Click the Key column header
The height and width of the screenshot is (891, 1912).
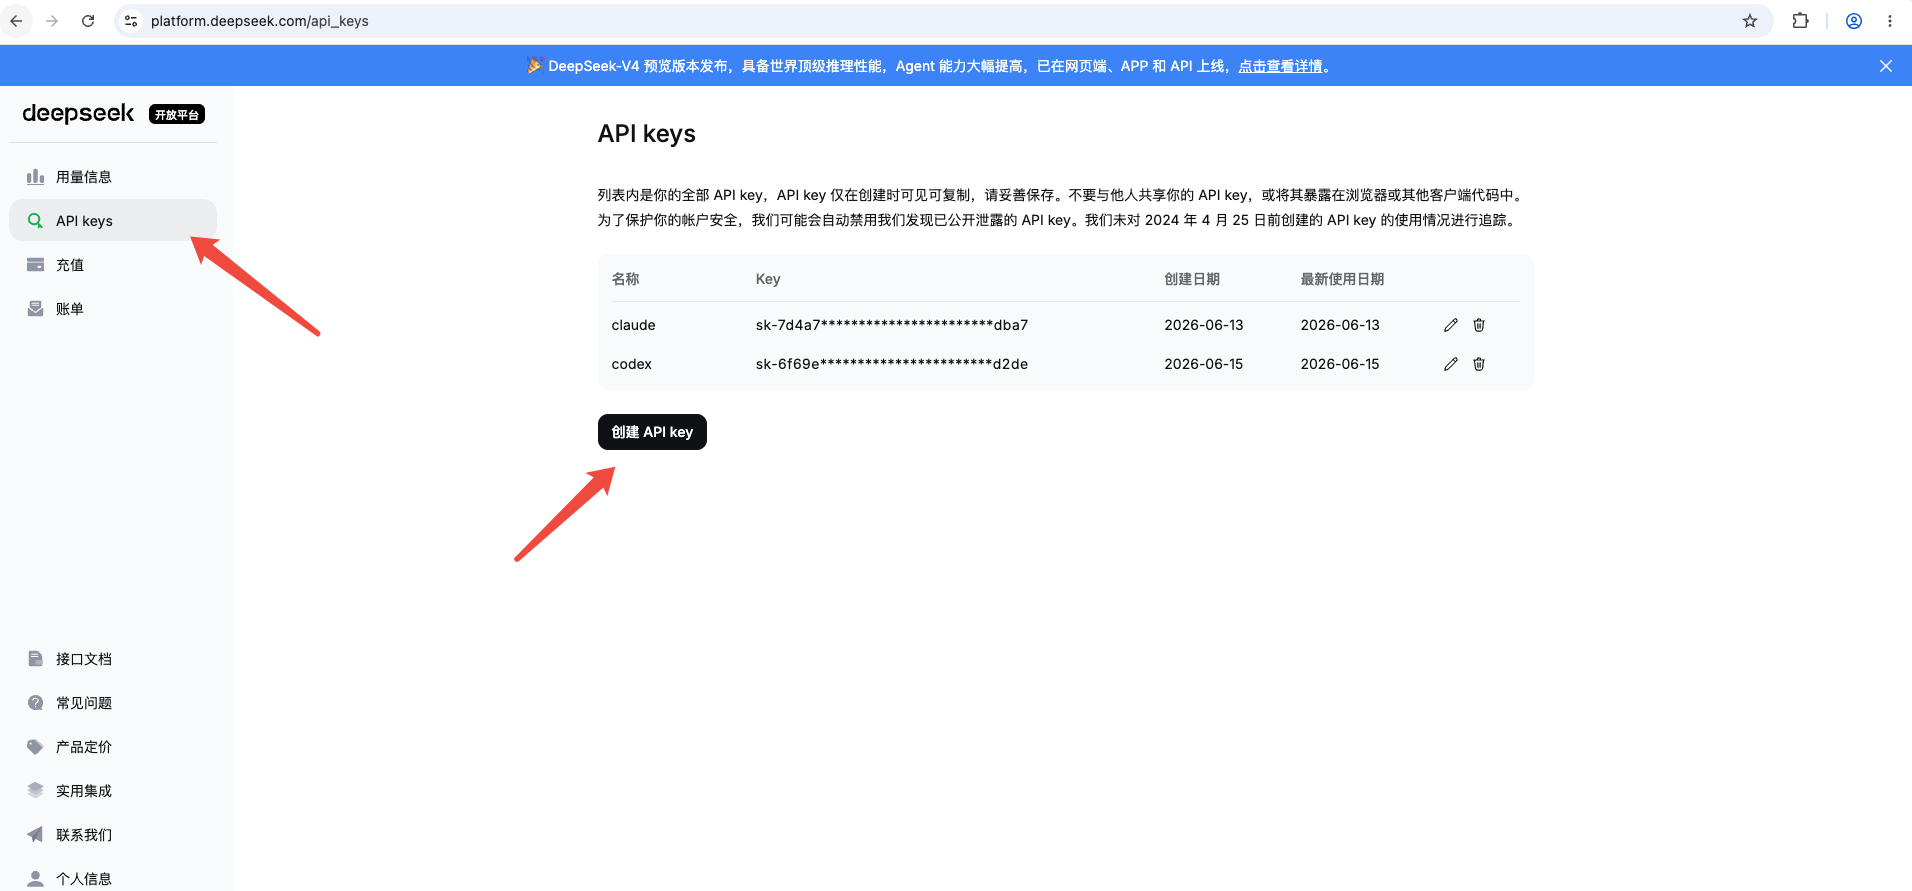coord(768,279)
